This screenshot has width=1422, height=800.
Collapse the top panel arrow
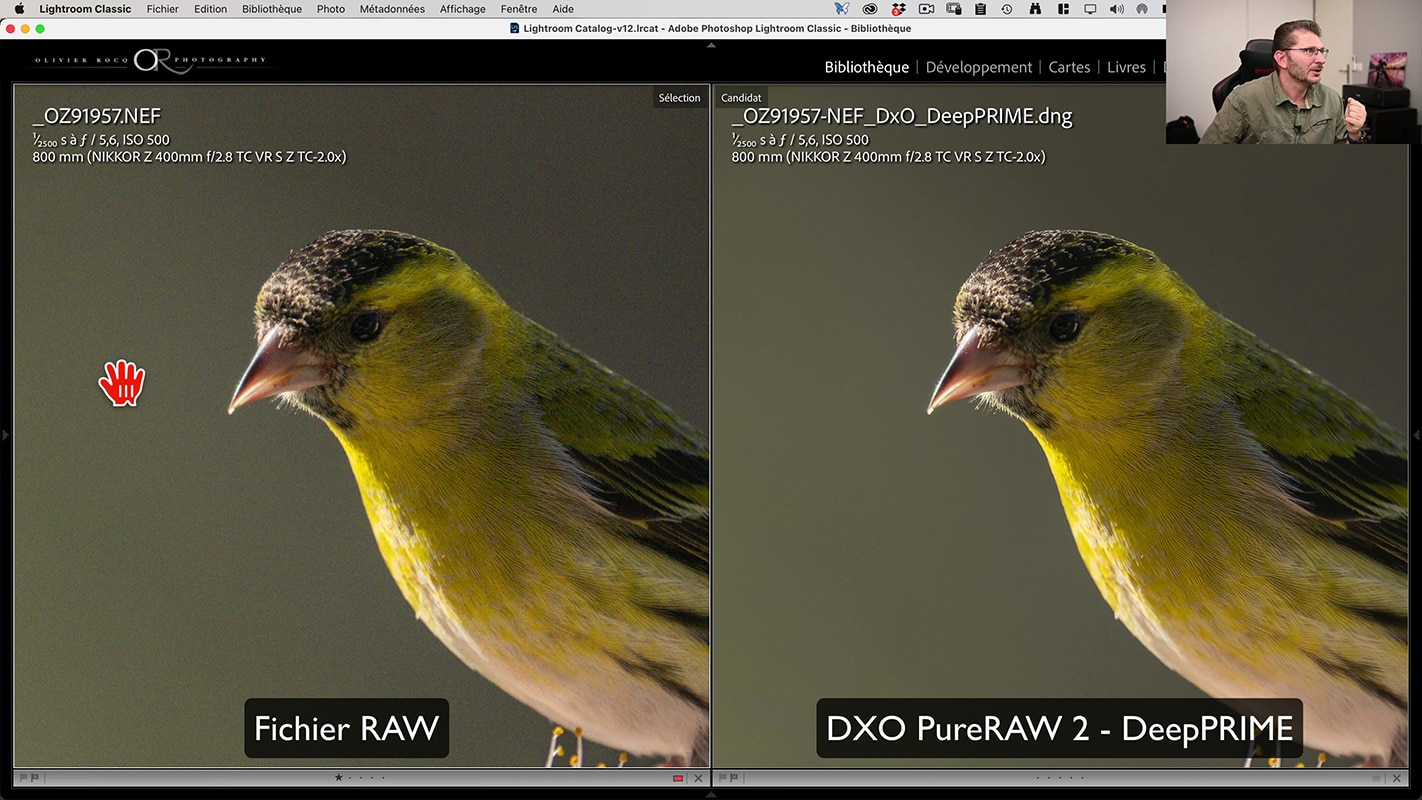711,45
